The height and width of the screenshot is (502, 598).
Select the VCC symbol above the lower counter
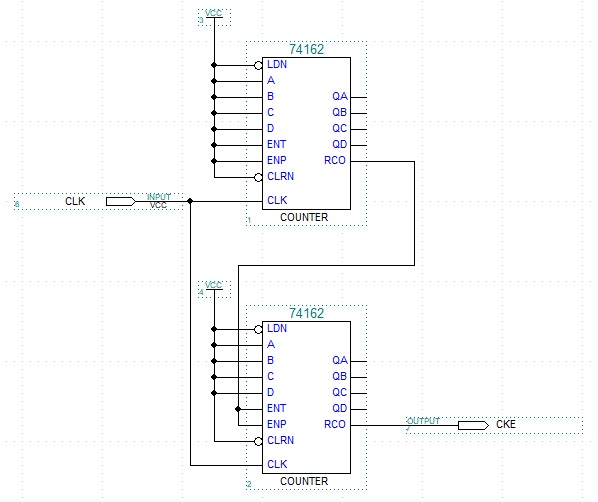[214, 289]
